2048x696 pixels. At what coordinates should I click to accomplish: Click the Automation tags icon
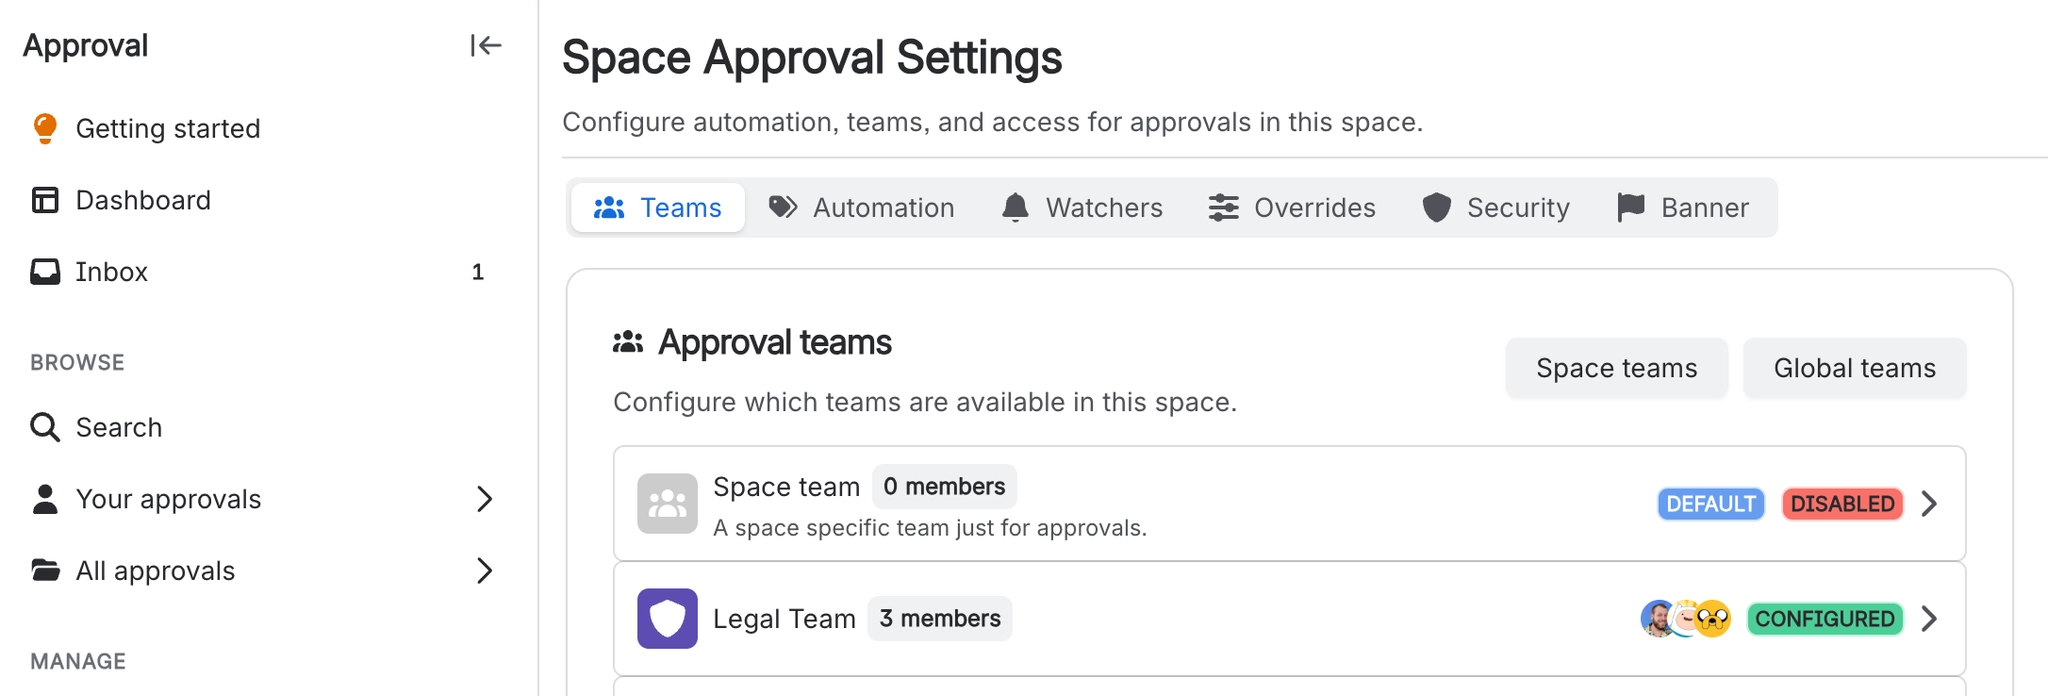coord(783,207)
